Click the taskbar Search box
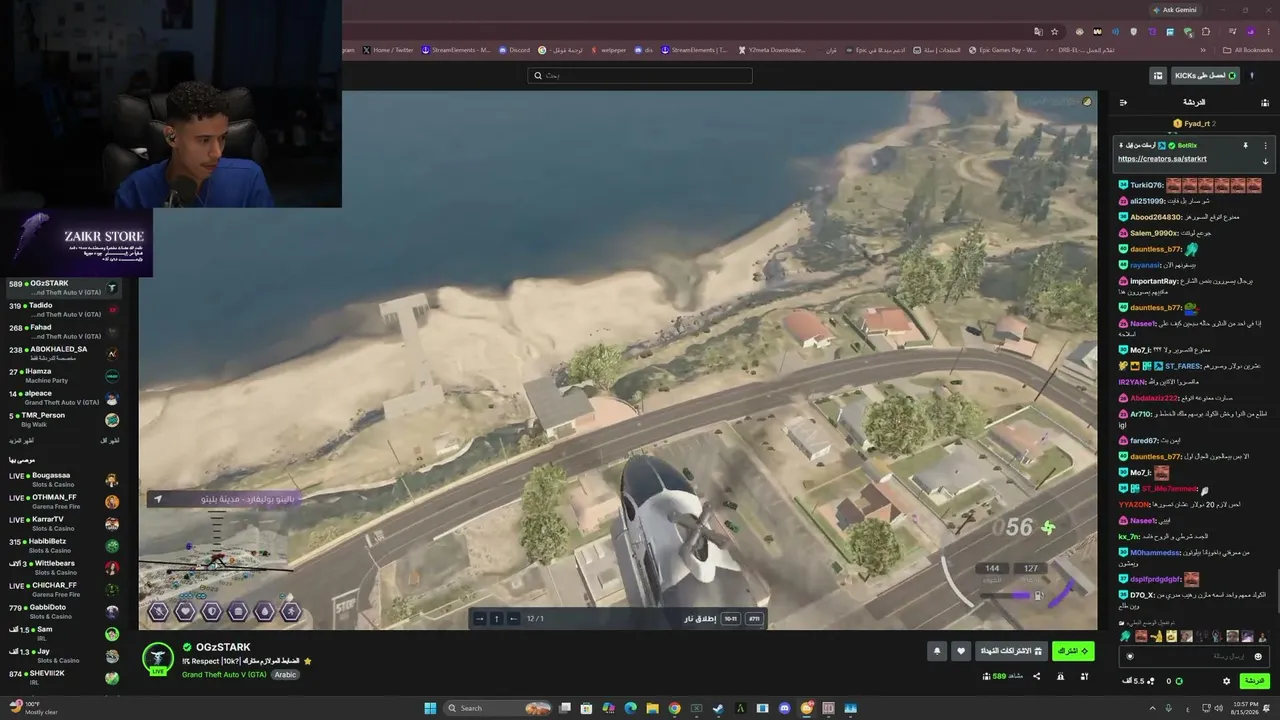Image resolution: width=1280 pixels, height=720 pixels. 499,708
